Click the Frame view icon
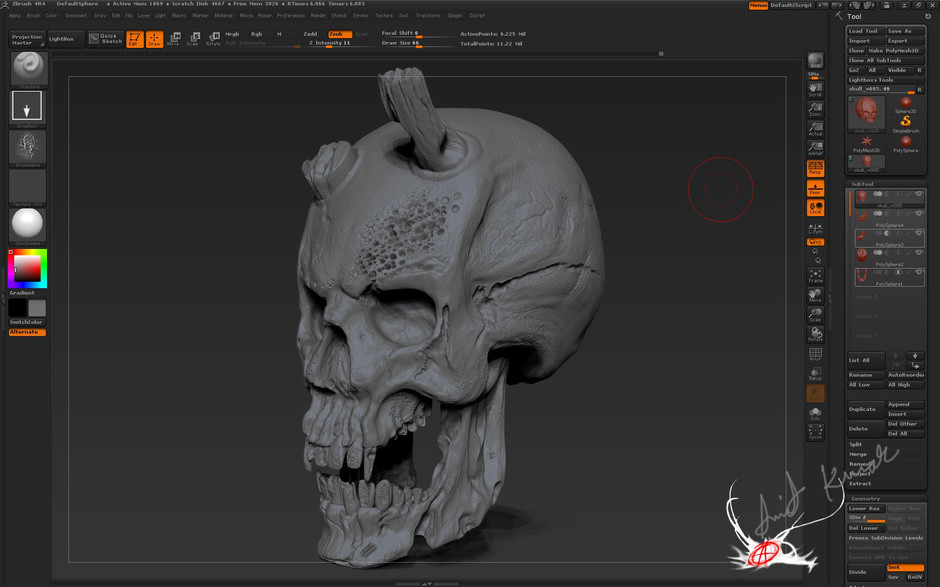The height and width of the screenshot is (587, 940). pyautogui.click(x=815, y=276)
